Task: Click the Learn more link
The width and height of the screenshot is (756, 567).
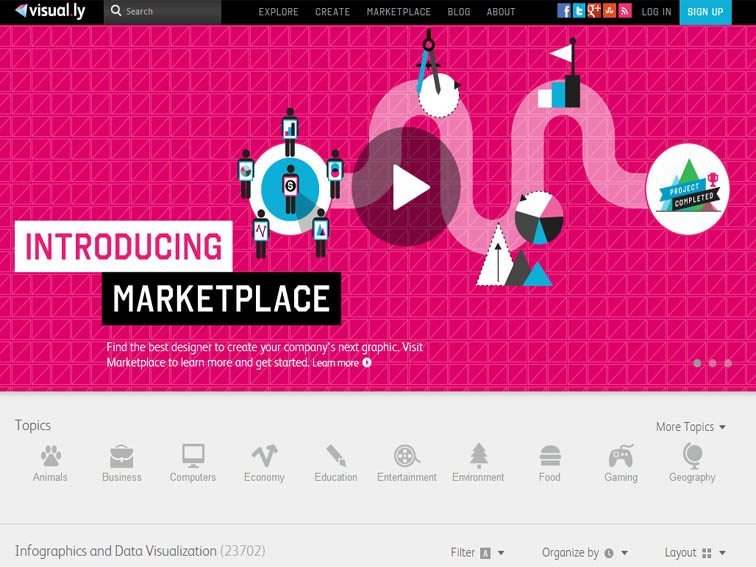Action: tap(336, 363)
